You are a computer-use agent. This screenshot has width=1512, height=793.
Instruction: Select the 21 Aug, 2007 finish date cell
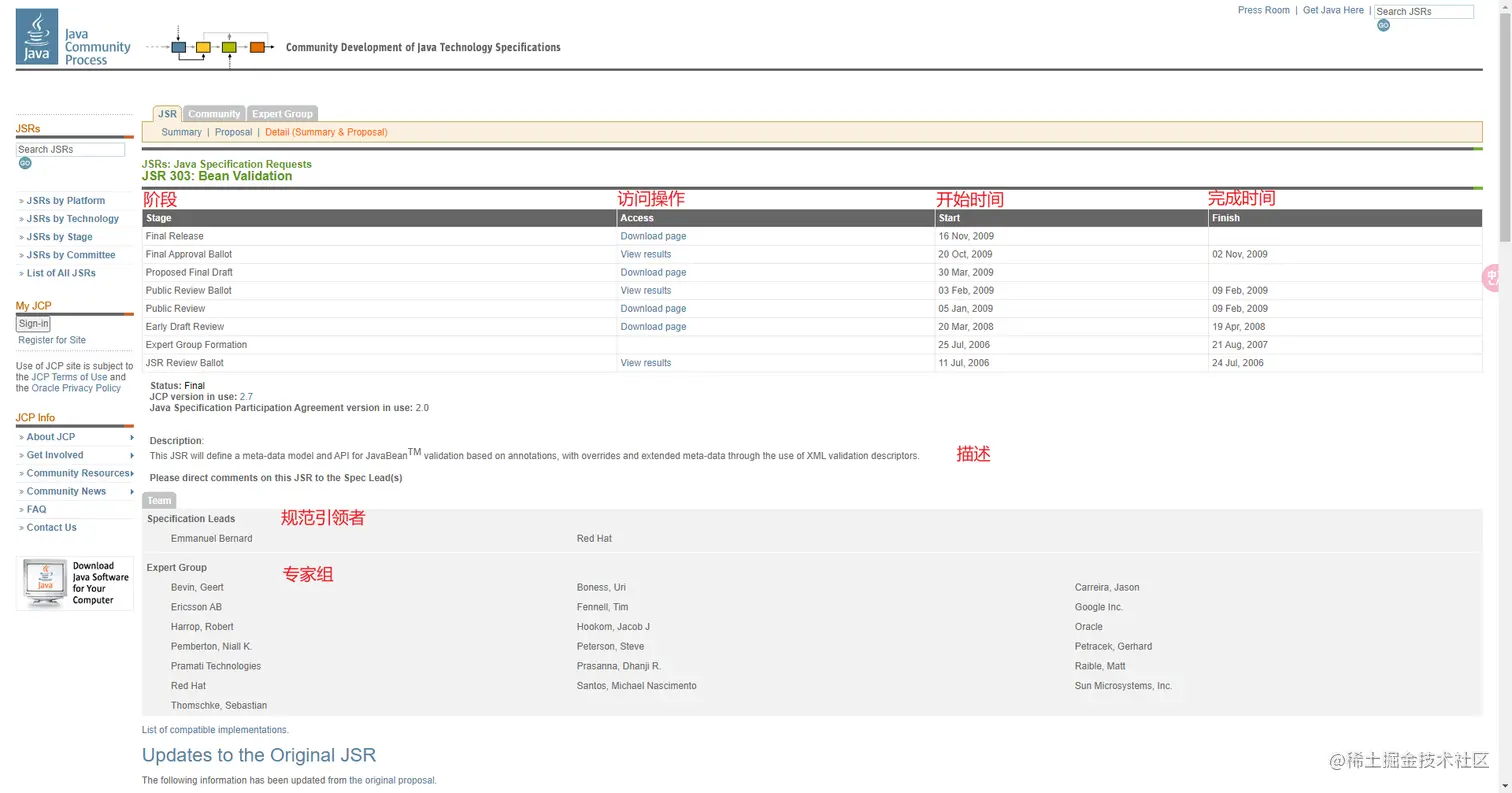click(1239, 345)
